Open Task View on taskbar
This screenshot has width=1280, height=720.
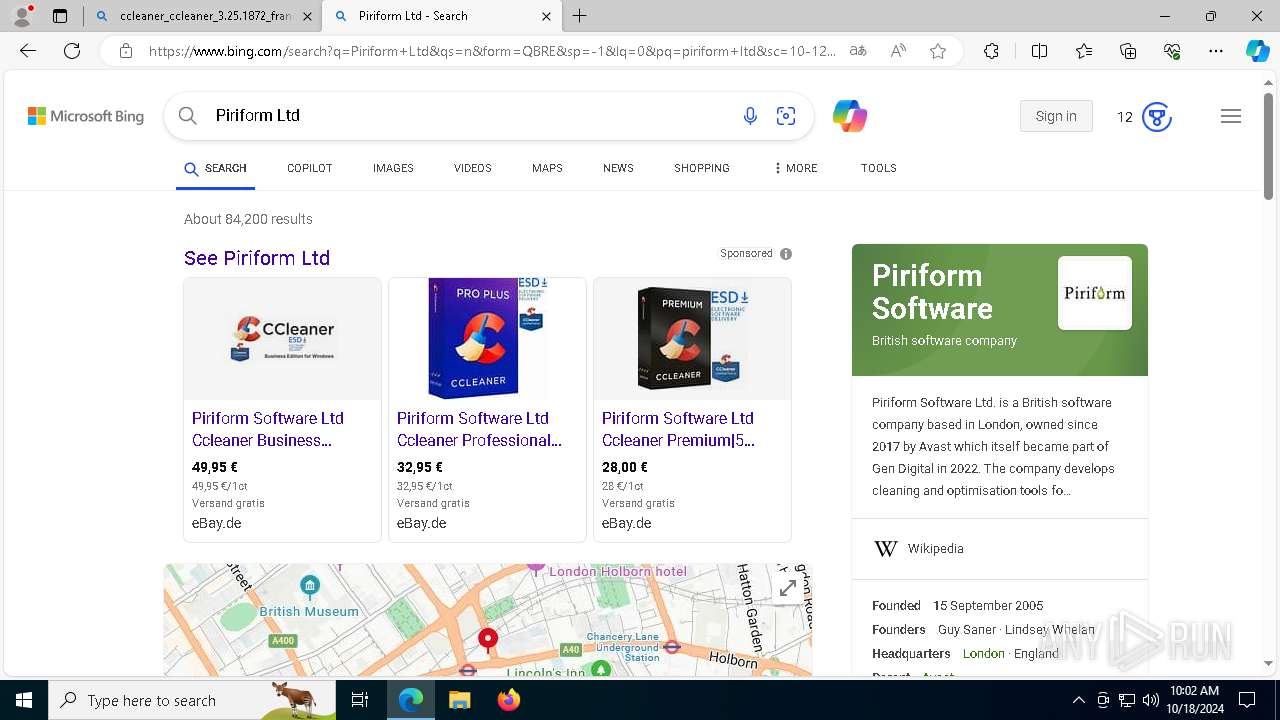pyautogui.click(x=360, y=700)
